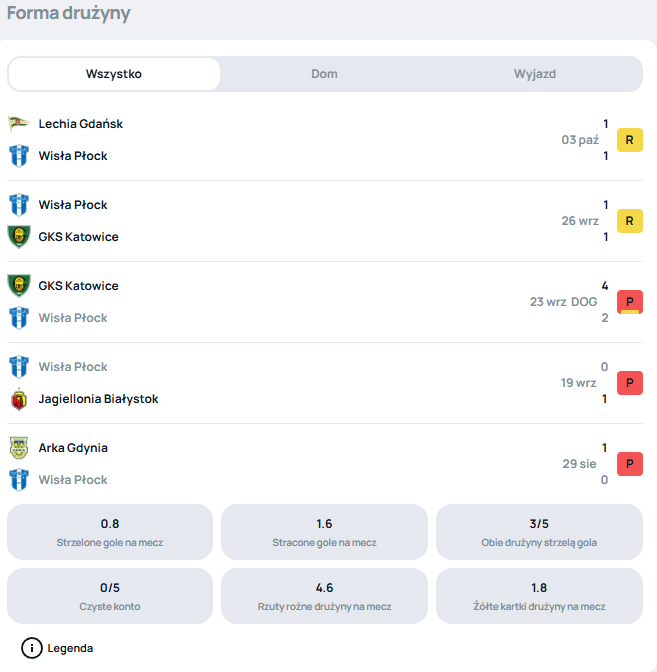Viewport: 657px width, 672px height.
Task: Select the Wszystko tab
Action: coord(114,74)
